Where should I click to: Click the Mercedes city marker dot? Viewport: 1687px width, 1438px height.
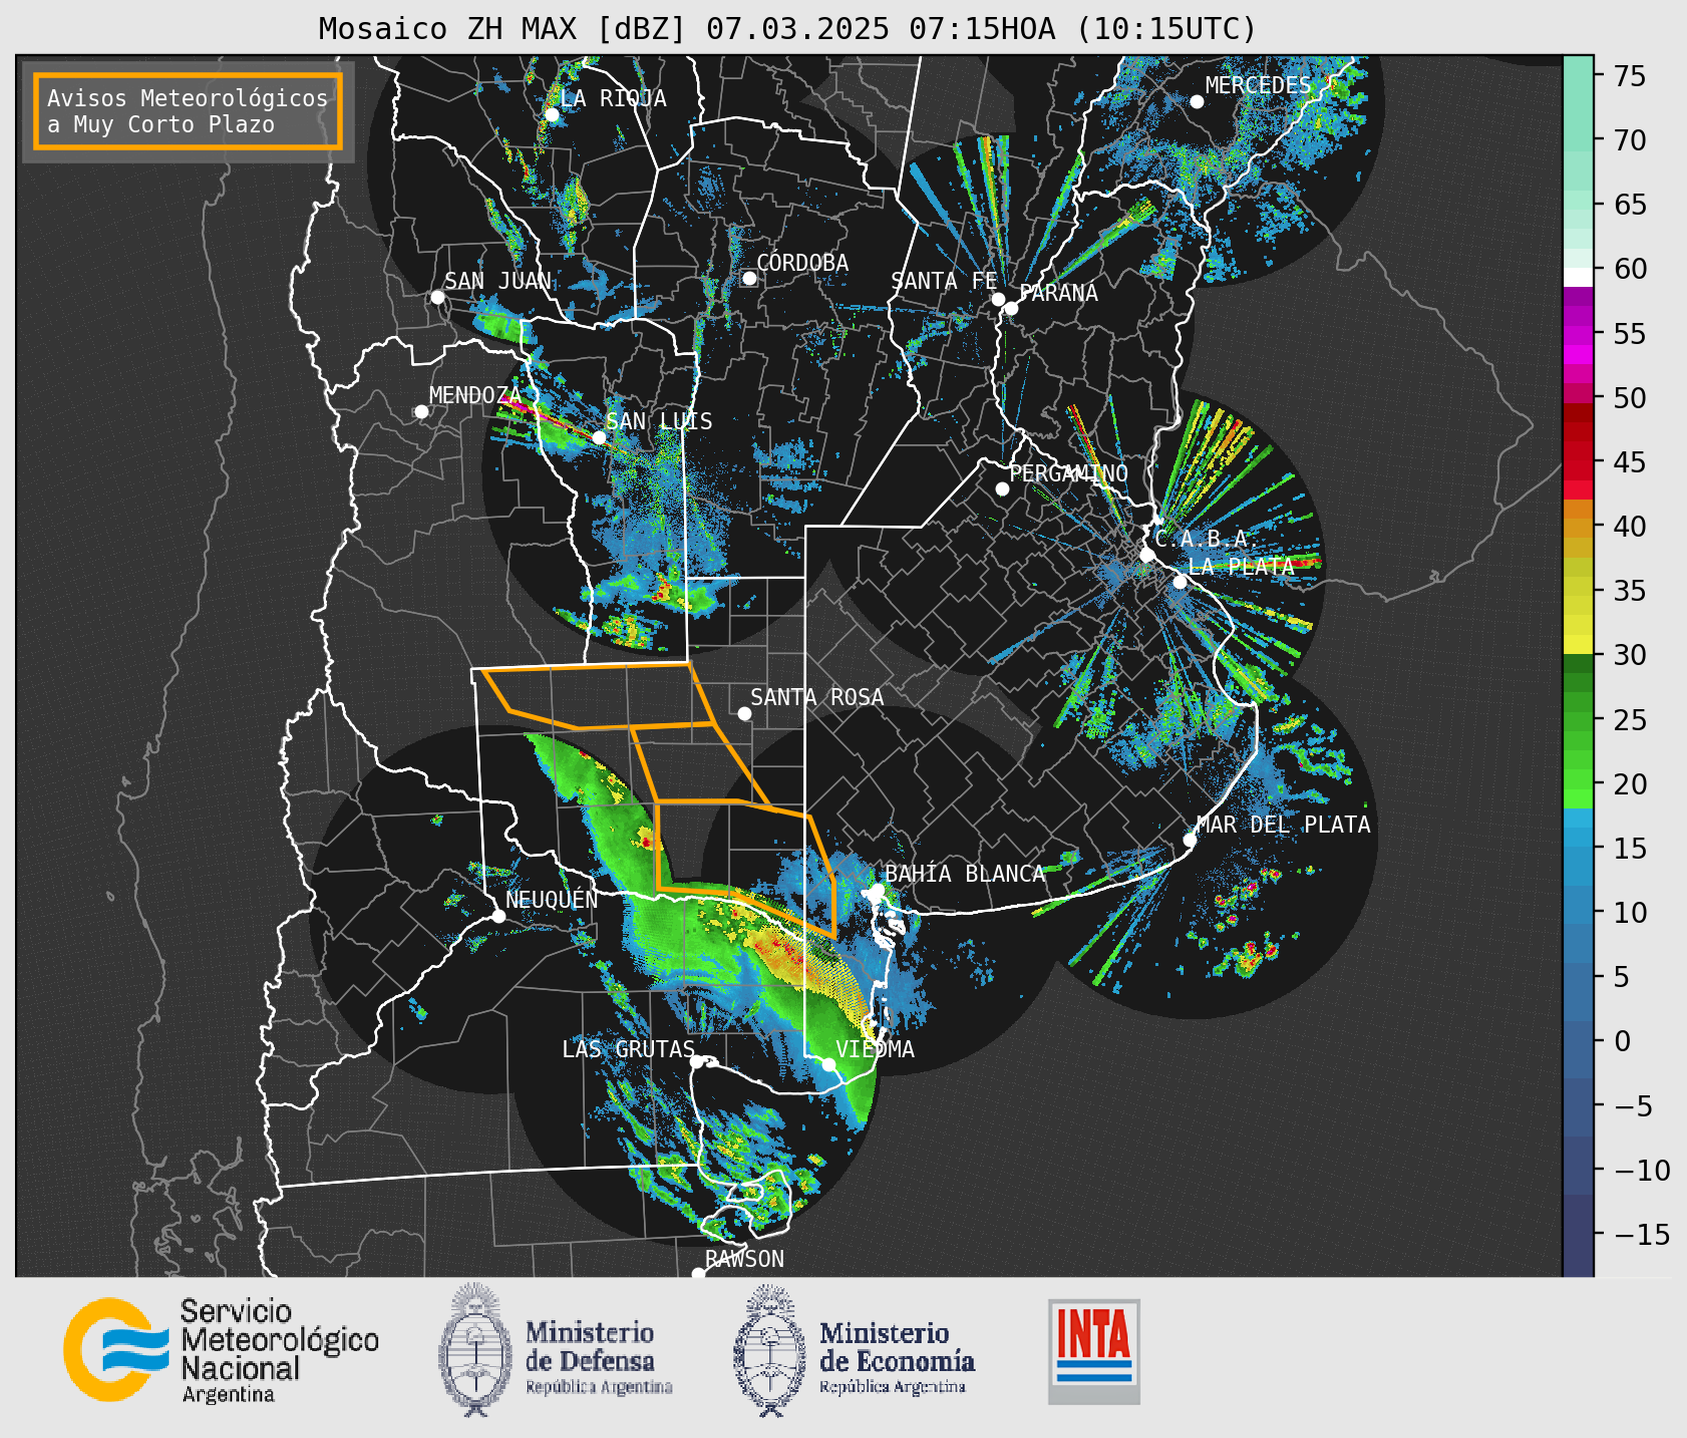point(1196,101)
